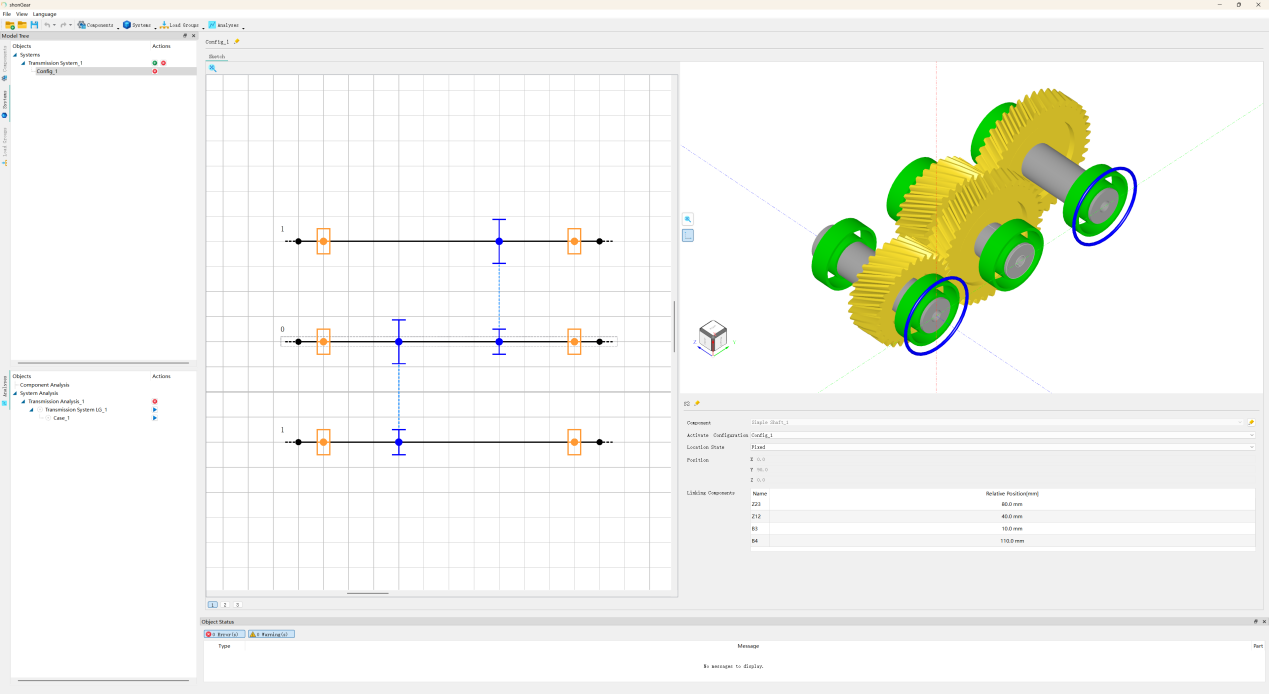Screen dimensions: 1269x694
Task: Rename Config_1 using the pencil icon
Action: pos(237,42)
